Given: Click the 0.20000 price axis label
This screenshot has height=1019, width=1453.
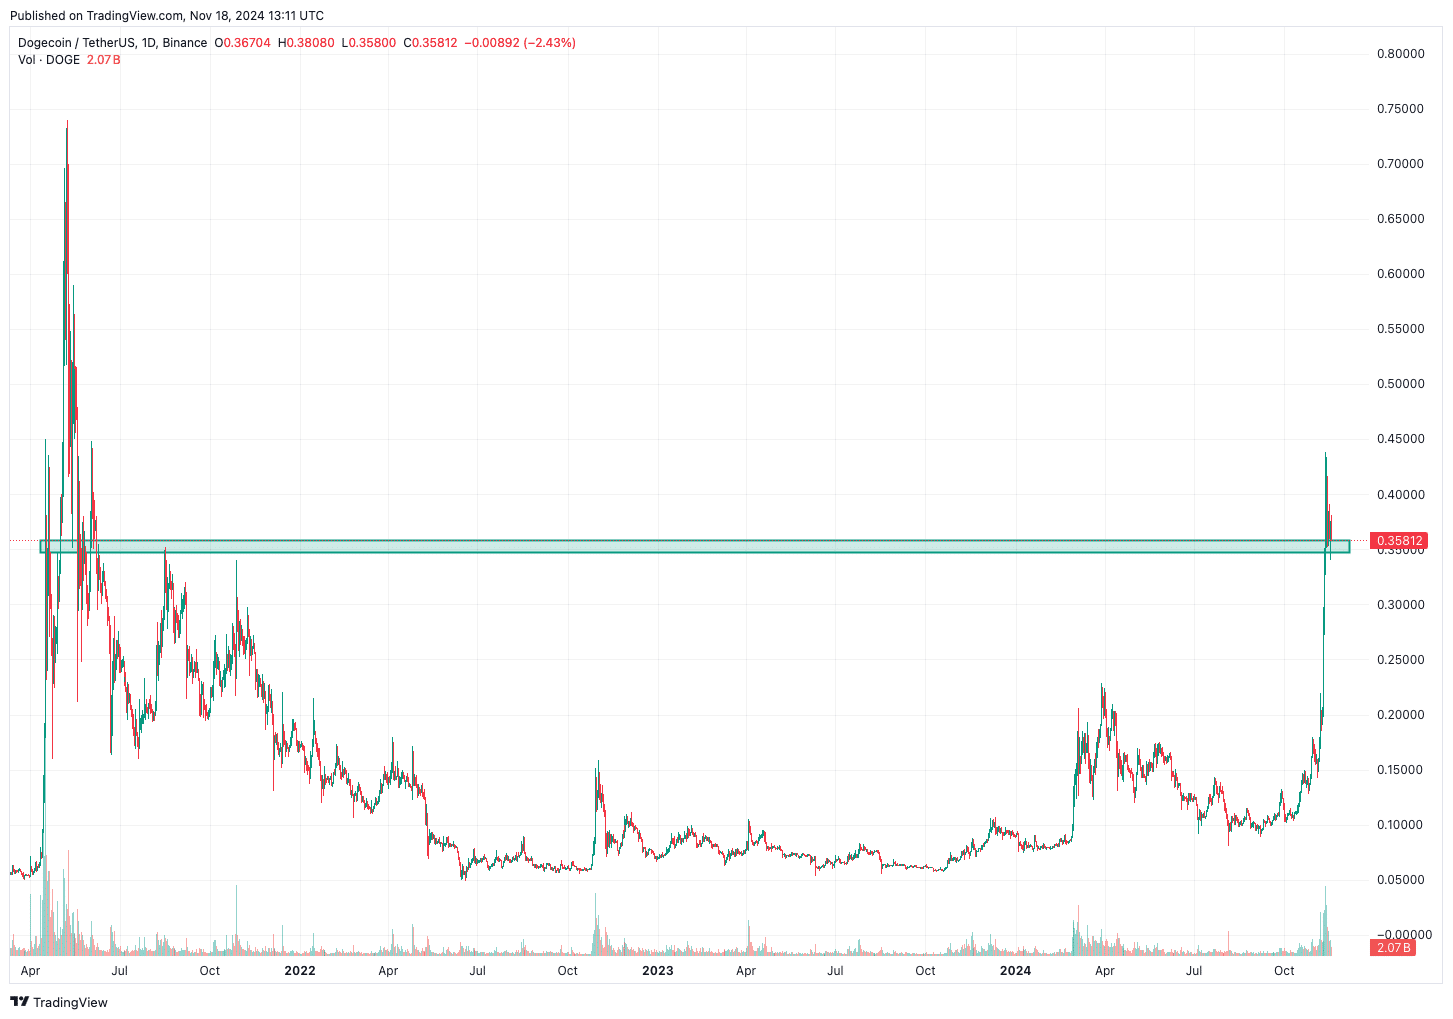Looking at the screenshot, I should (x=1400, y=714).
